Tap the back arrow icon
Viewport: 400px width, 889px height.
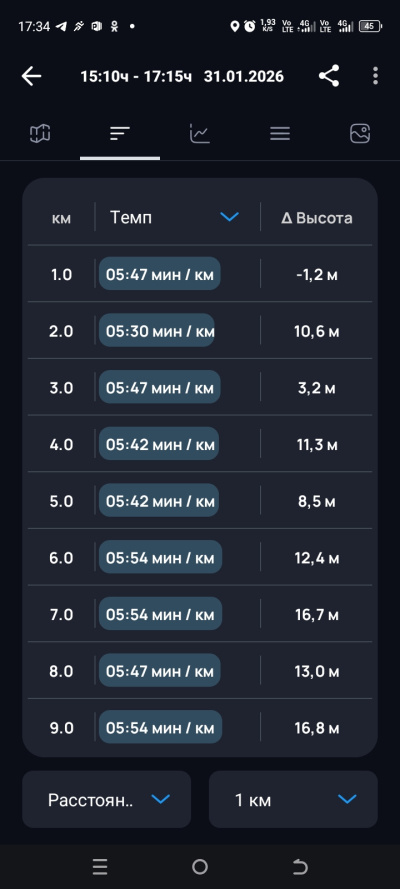pos(32,76)
